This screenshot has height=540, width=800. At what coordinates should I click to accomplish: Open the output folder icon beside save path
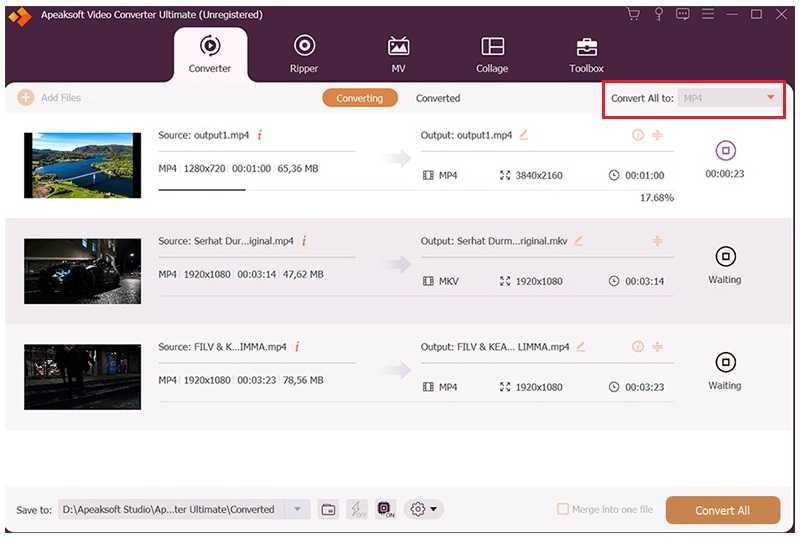[328, 509]
